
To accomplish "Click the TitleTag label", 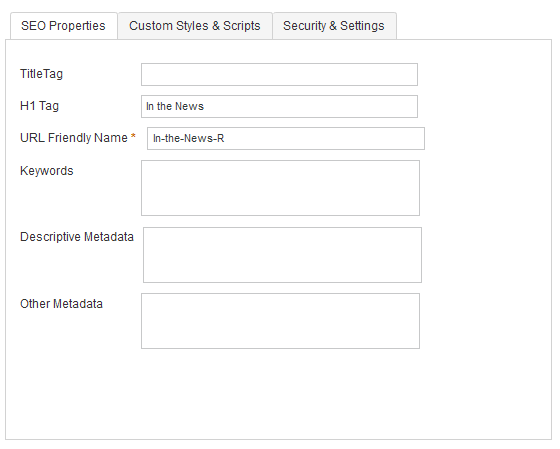I will (41, 74).
